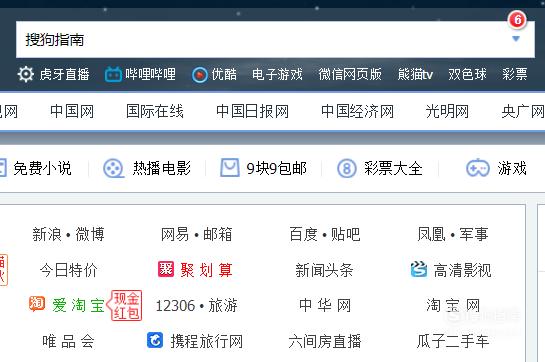This screenshot has width=545, height=362.
Task: Click the 哔哩哔哩 TV icon
Action: [x=113, y=74]
